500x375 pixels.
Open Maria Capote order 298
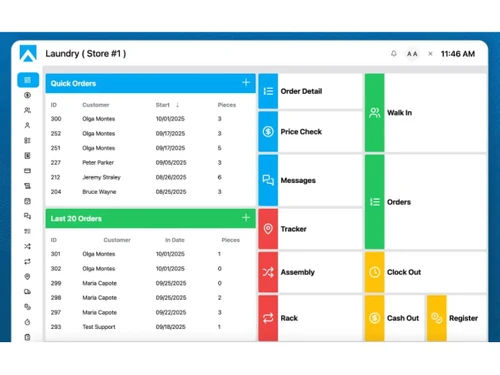point(151,298)
